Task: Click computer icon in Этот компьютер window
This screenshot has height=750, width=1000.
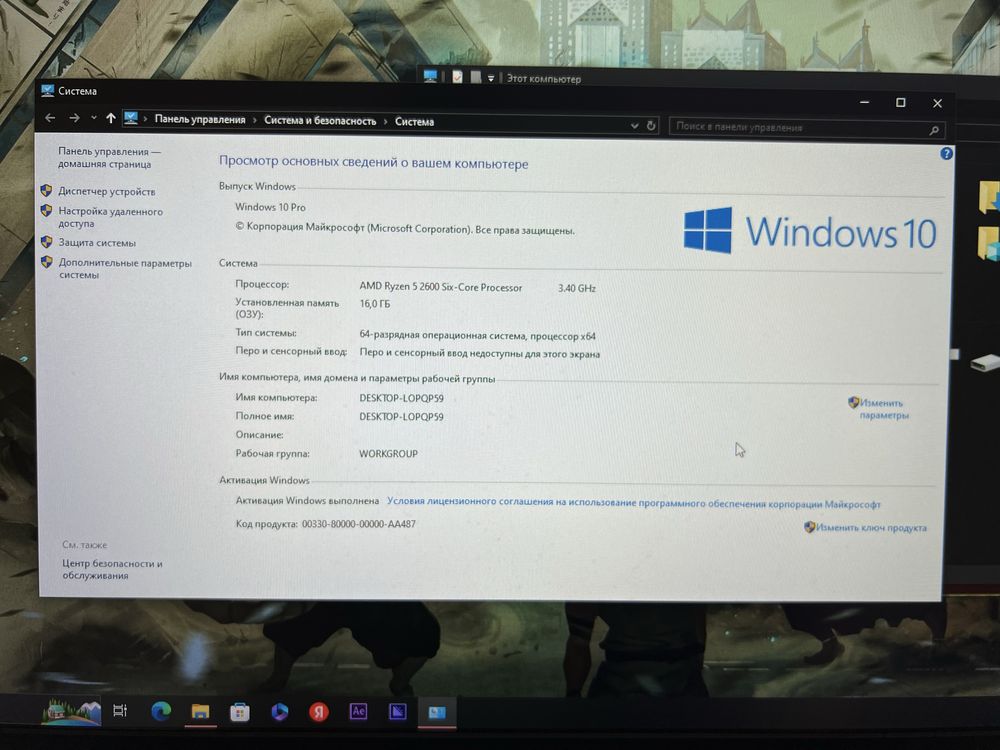Action: coord(430,76)
